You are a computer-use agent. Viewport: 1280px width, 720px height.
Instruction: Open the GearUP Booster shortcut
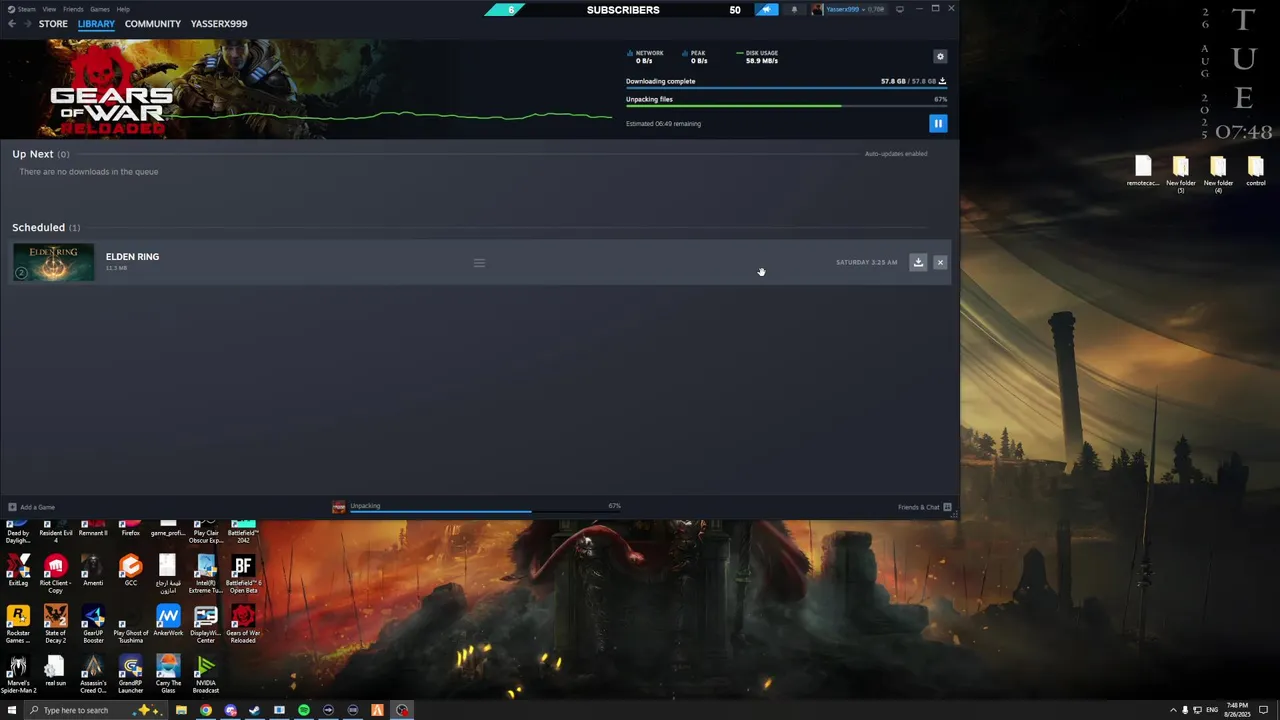(x=93, y=624)
